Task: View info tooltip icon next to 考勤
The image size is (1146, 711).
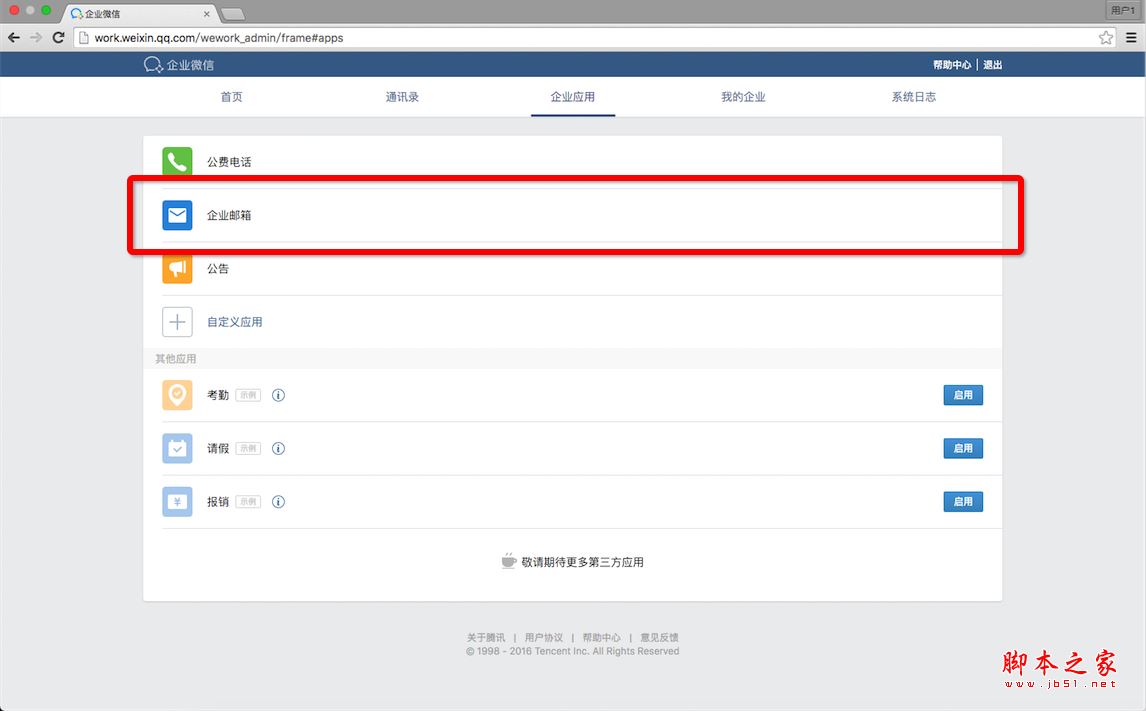Action: (278, 394)
